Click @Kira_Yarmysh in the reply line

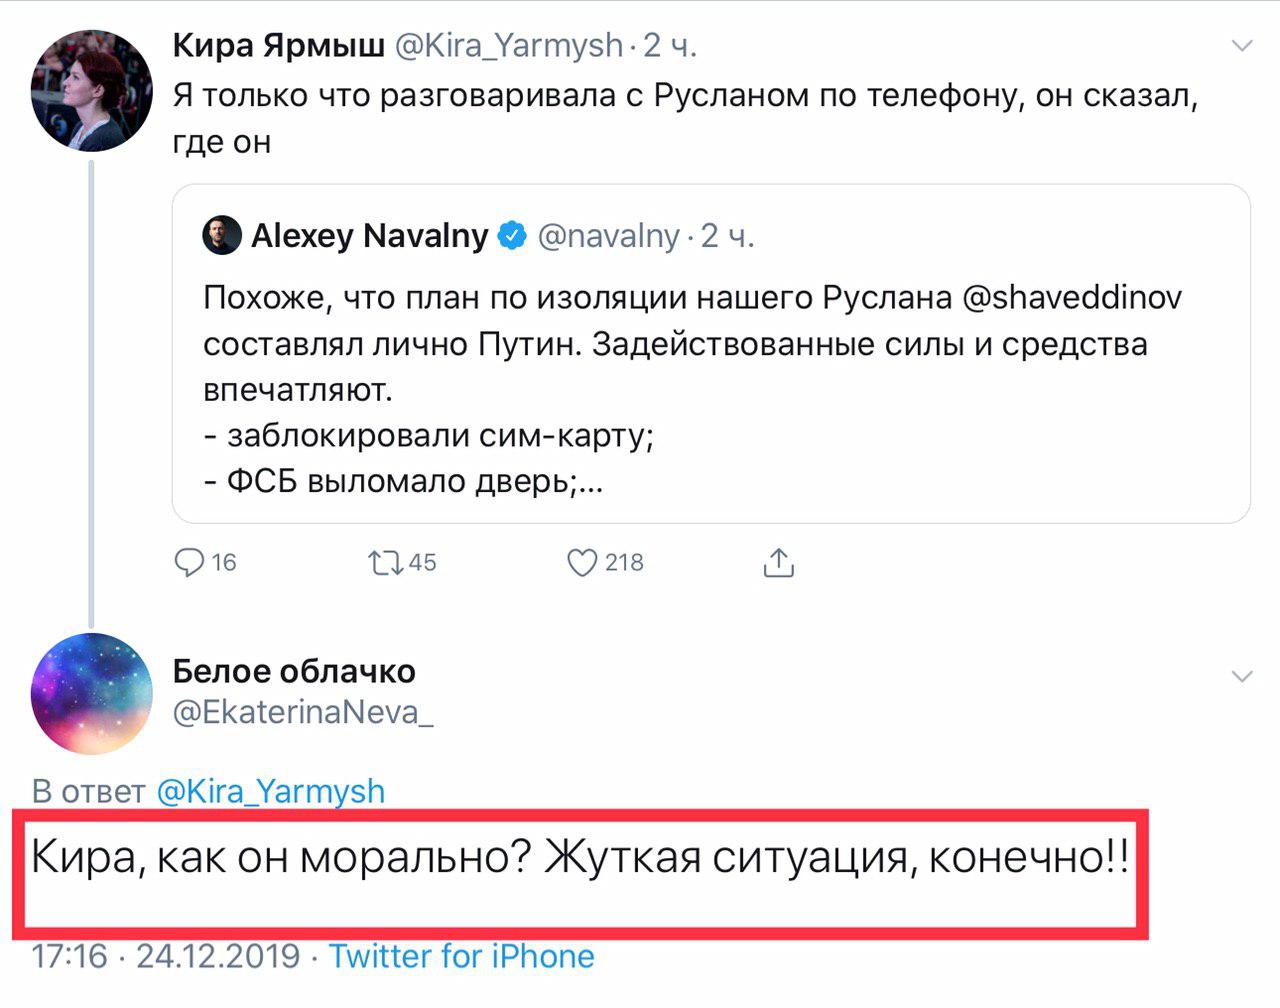coord(271,791)
